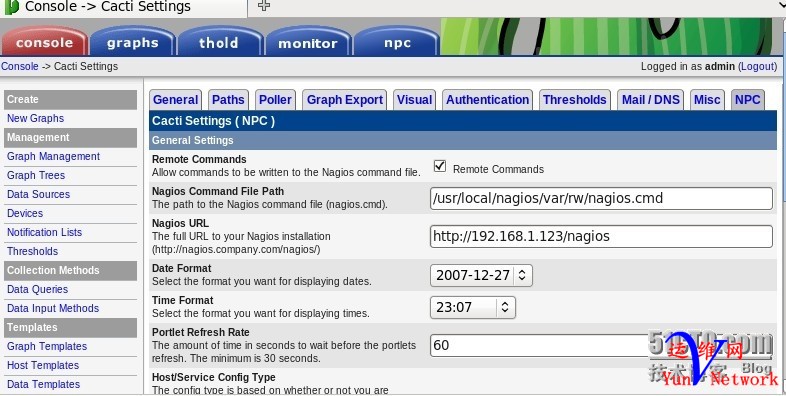Select the Poller settings tab
The image size is (786, 396).
pyautogui.click(x=275, y=100)
